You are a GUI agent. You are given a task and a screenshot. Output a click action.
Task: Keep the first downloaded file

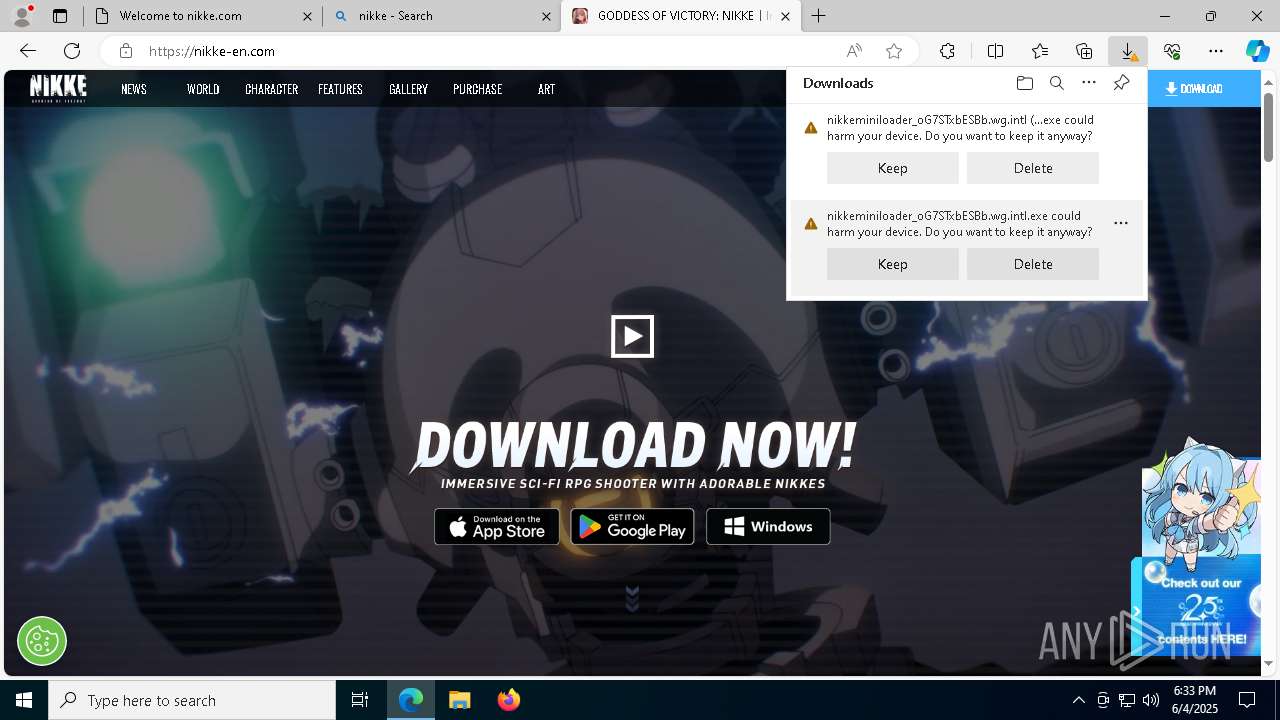892,168
